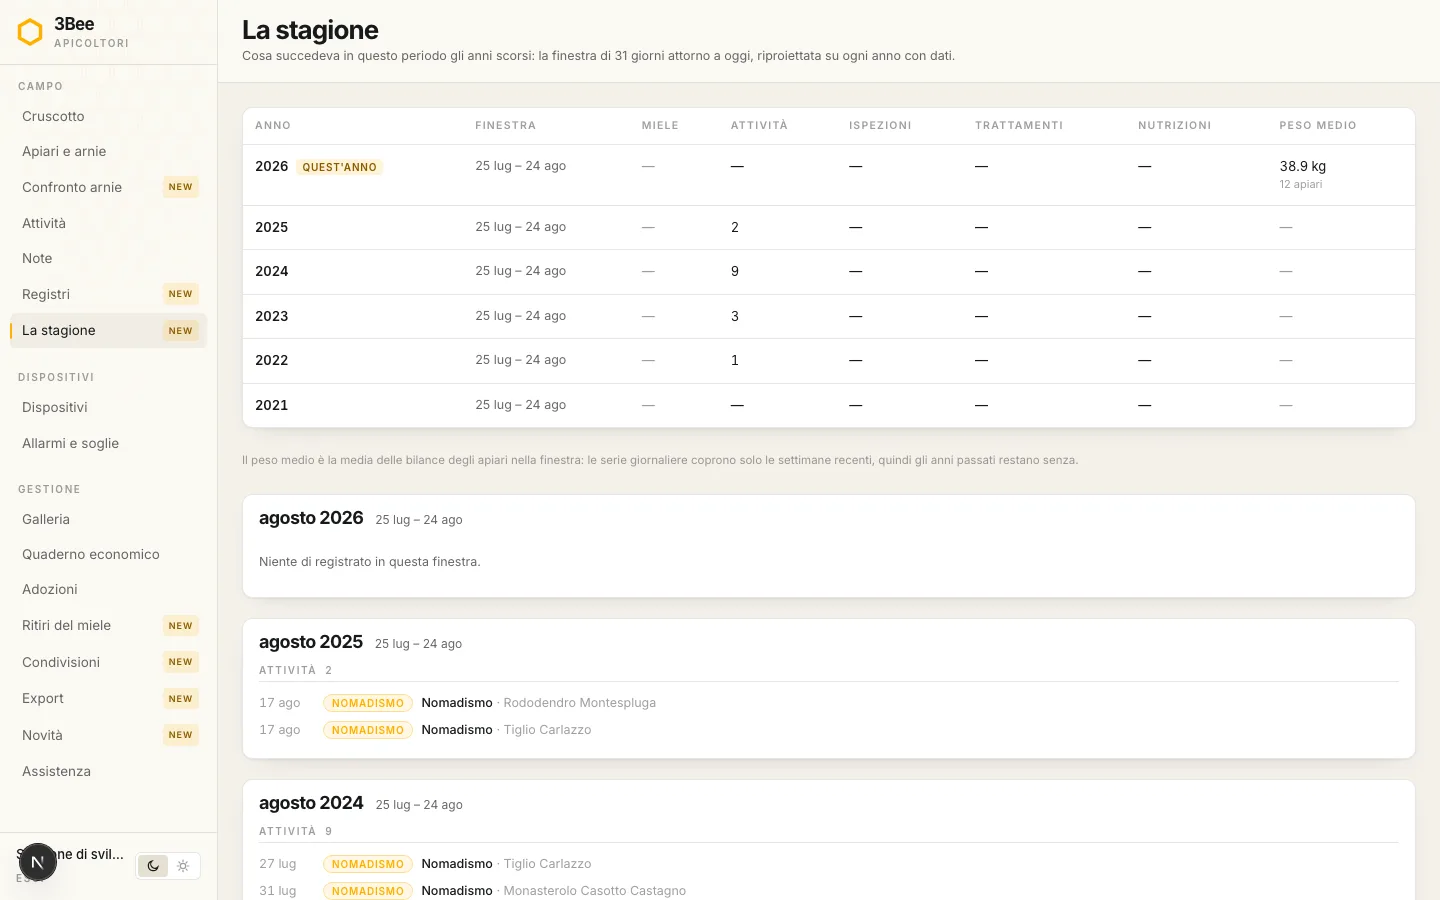
Task: Open Nomadismo Tiglio Carlazzo entry dated 27 lug
Action: coord(829,864)
